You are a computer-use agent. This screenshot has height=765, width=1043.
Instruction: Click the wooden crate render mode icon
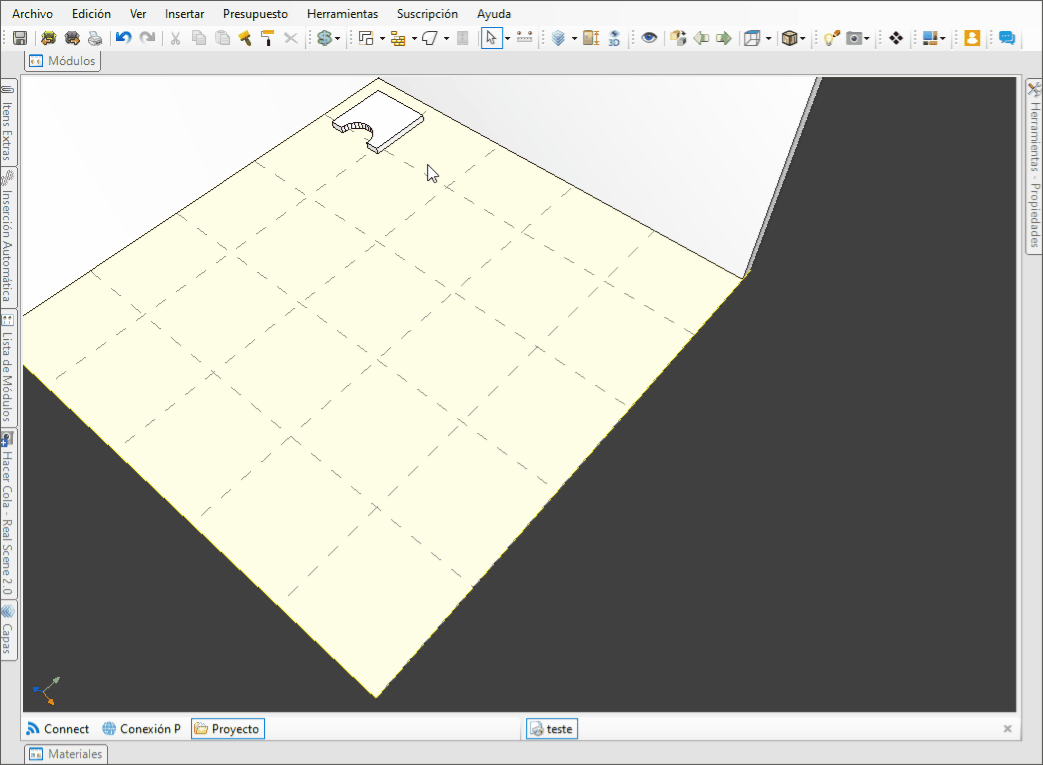click(x=789, y=38)
